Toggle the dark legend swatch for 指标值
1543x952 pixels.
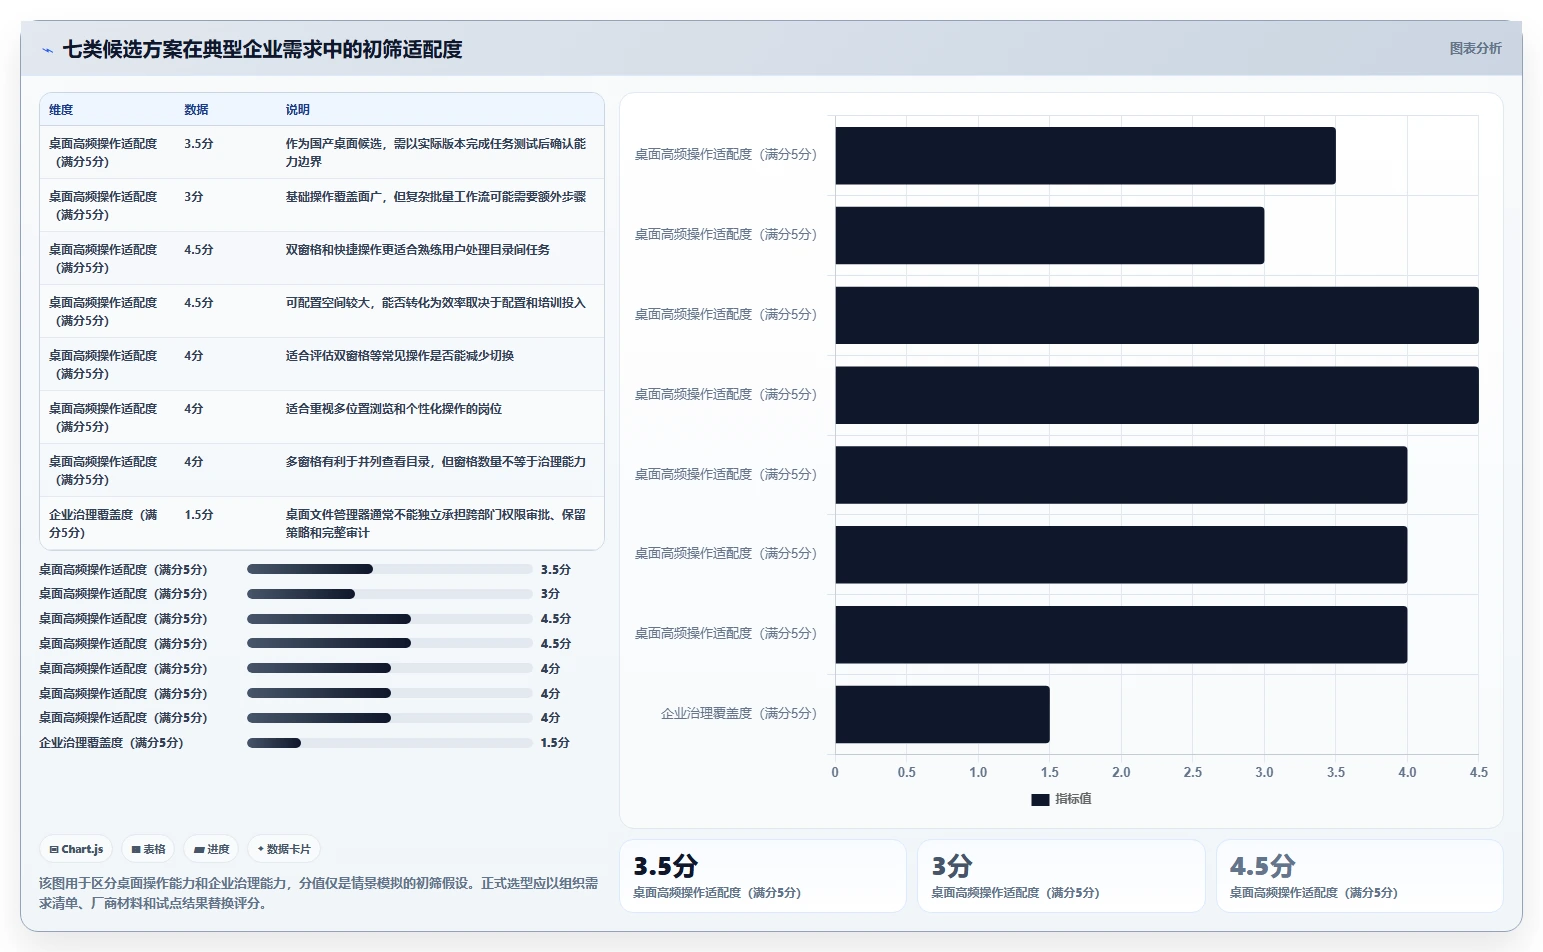tap(1040, 799)
